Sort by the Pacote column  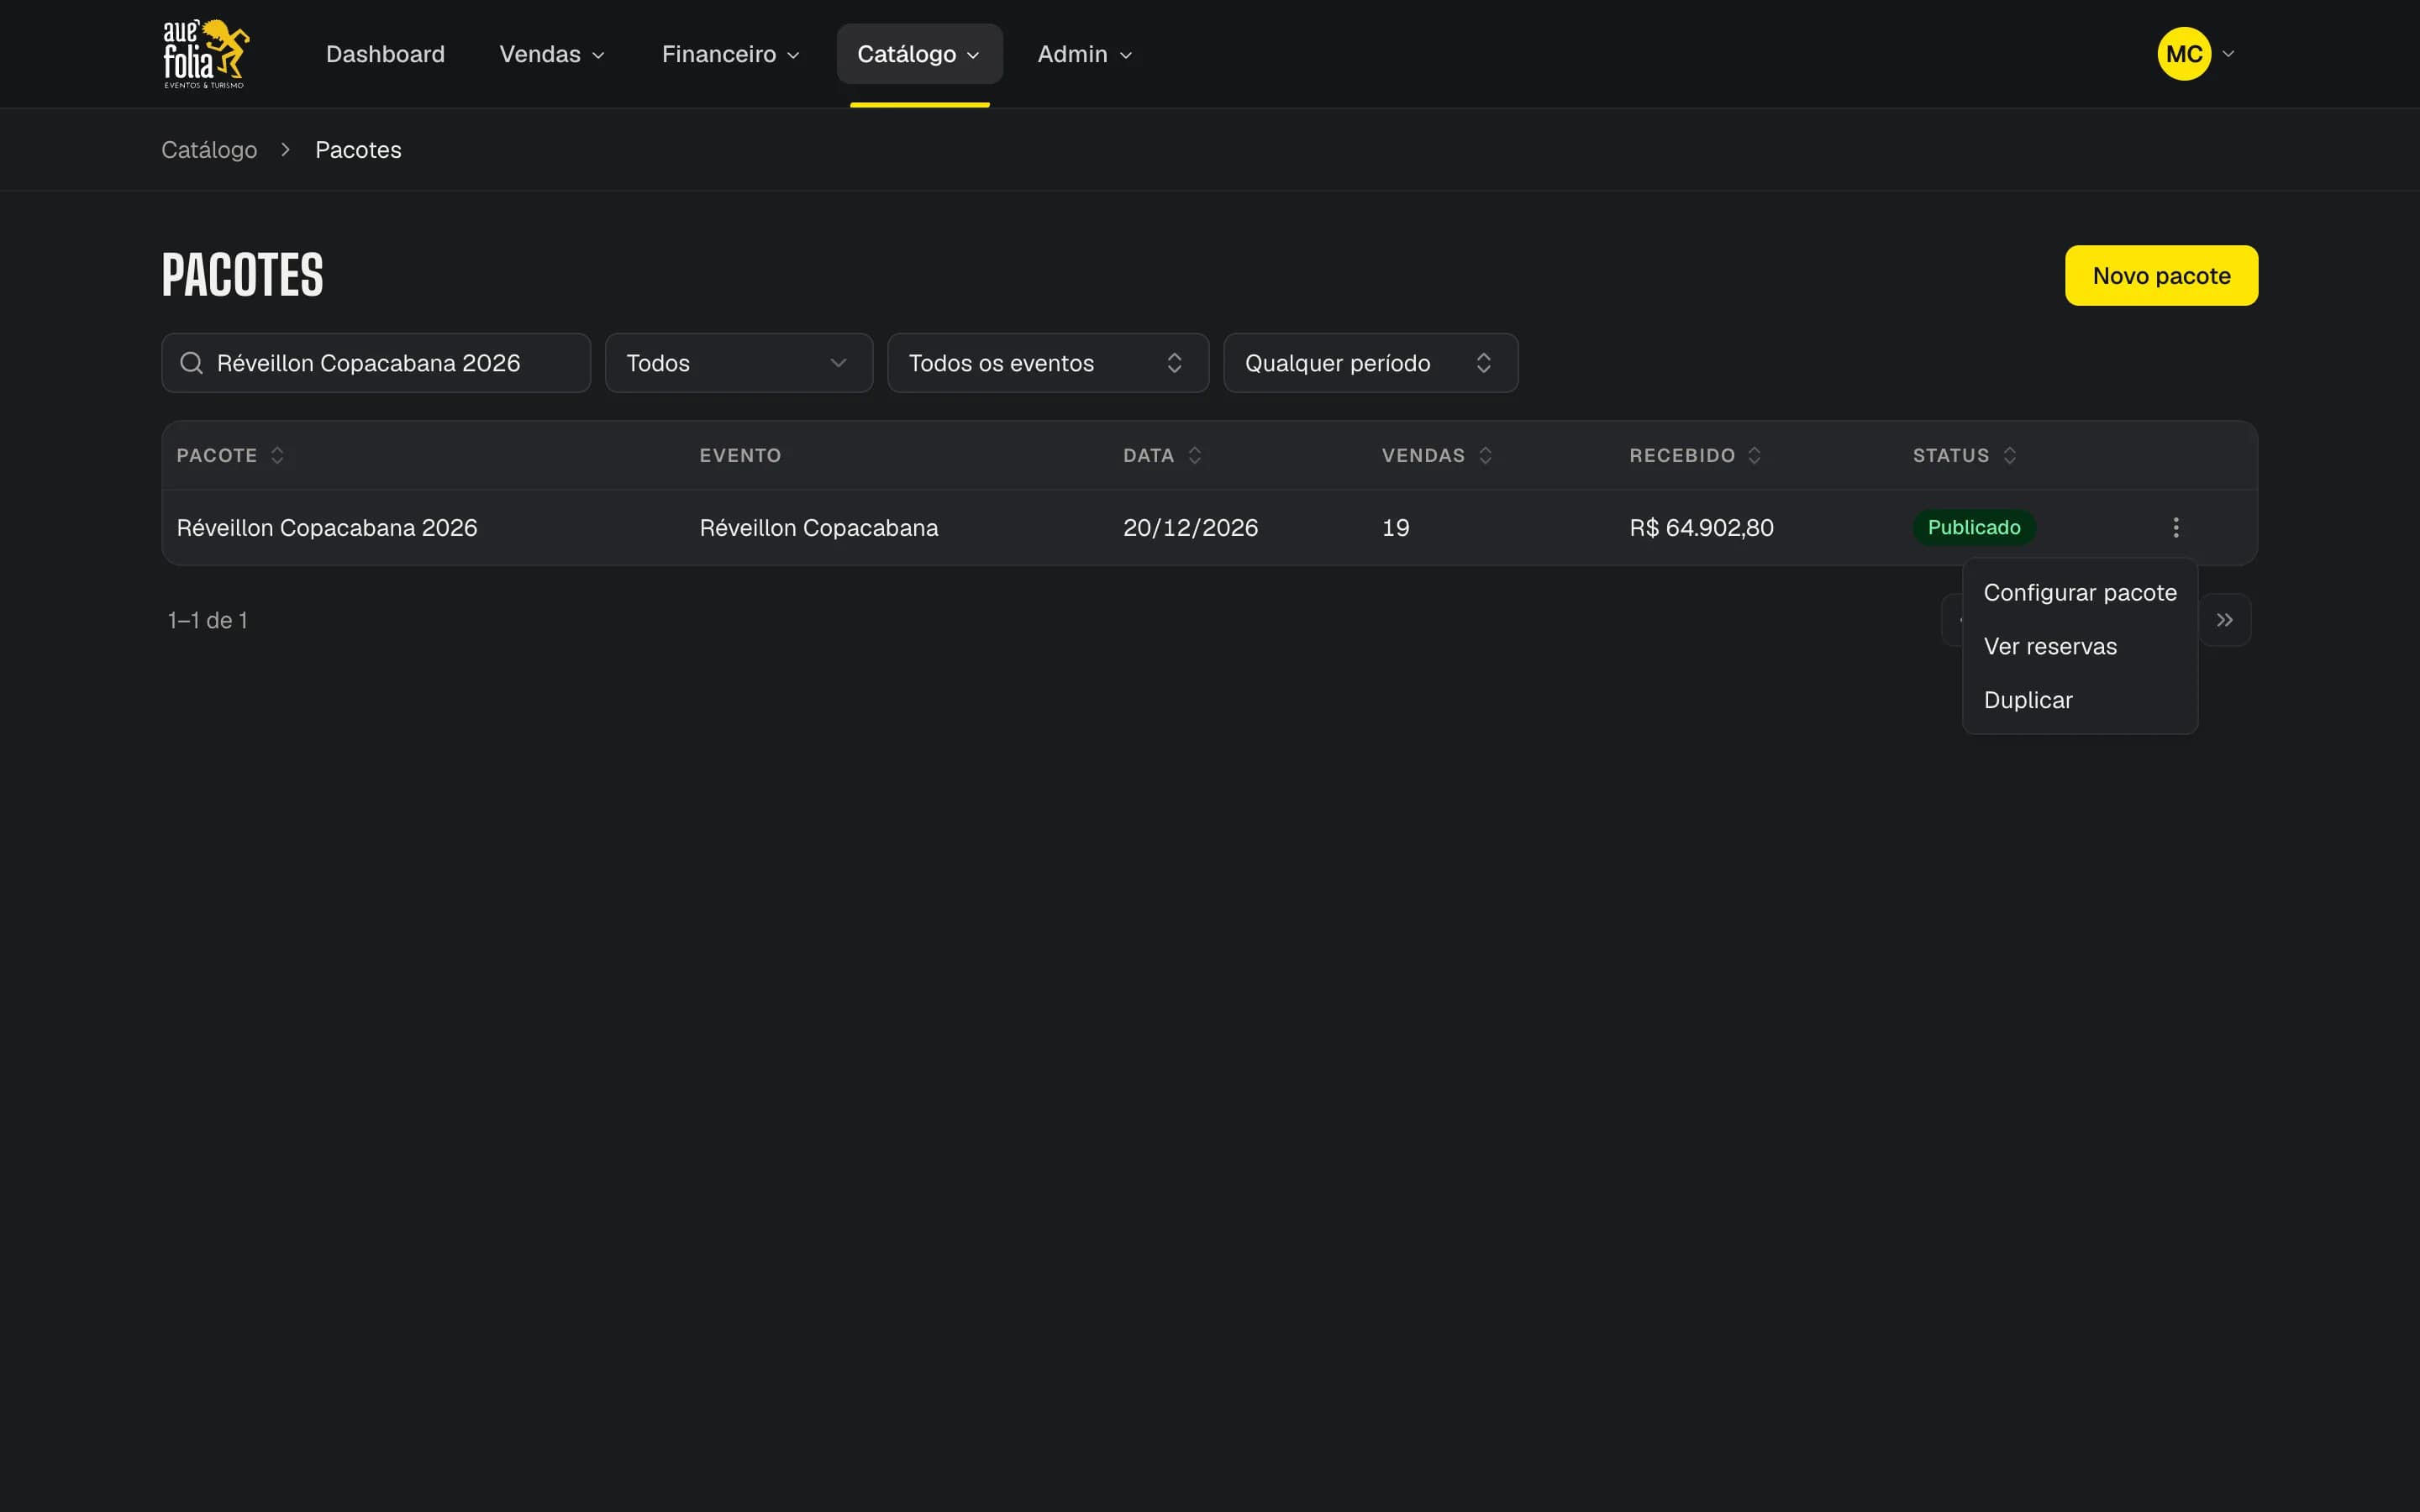pos(230,456)
